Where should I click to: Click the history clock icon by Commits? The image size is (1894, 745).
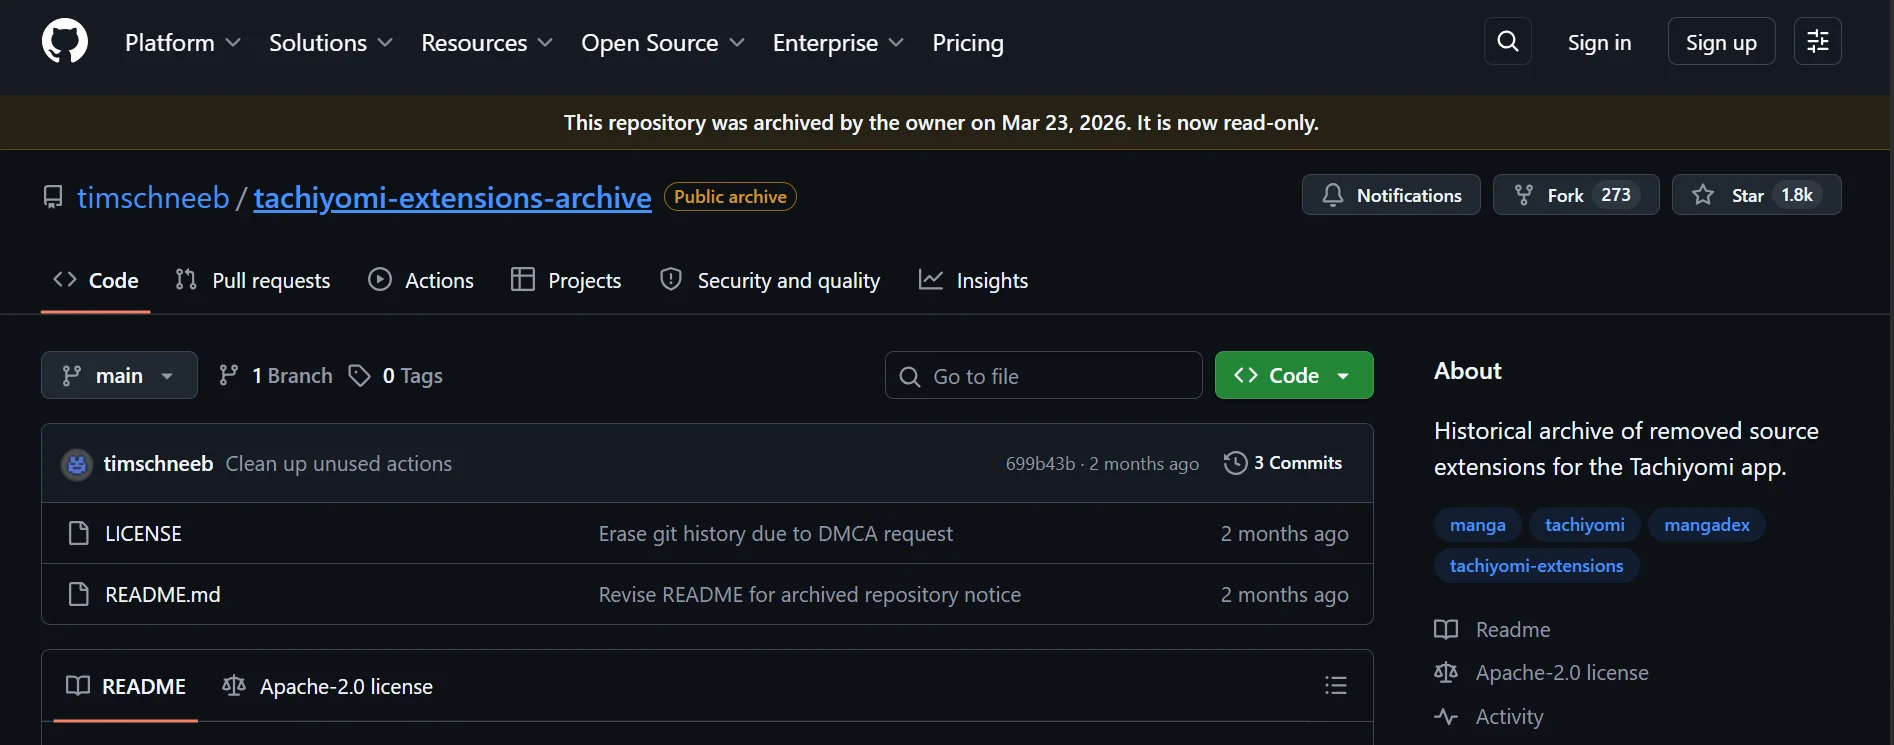point(1236,463)
